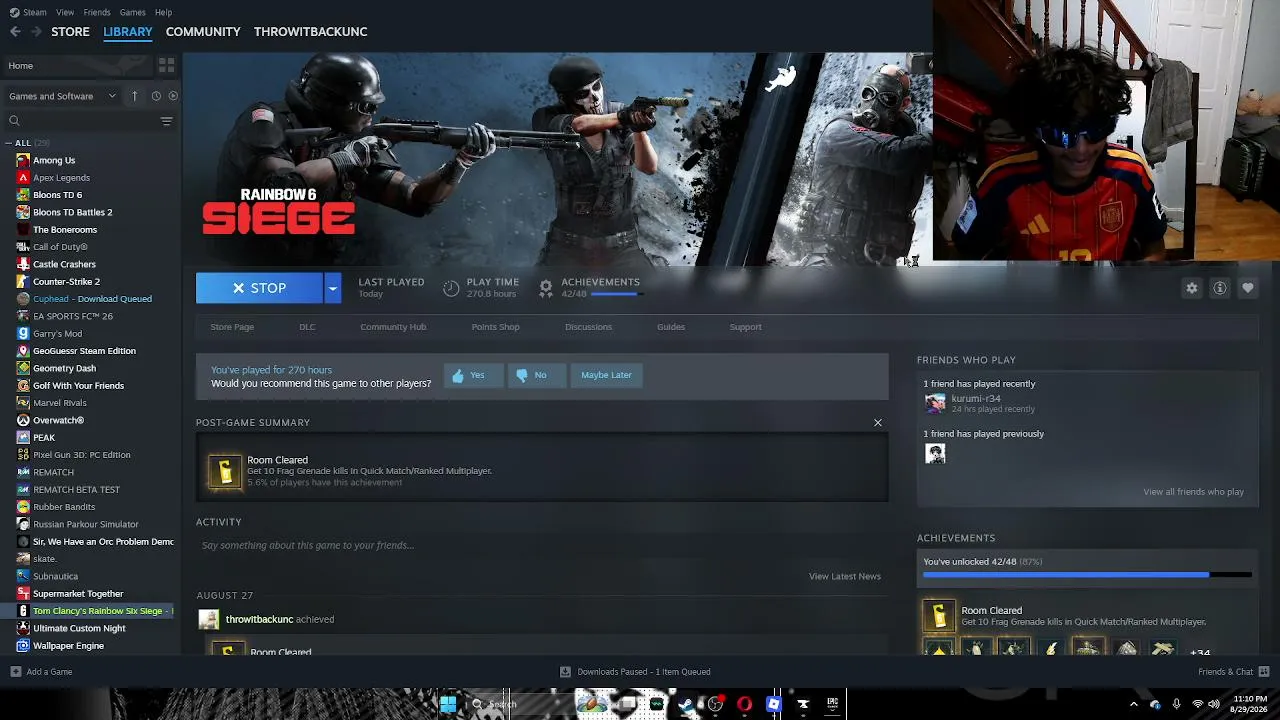Screen dimensions: 1280x720
Task: Open the Guides link
Action: [x=671, y=327]
